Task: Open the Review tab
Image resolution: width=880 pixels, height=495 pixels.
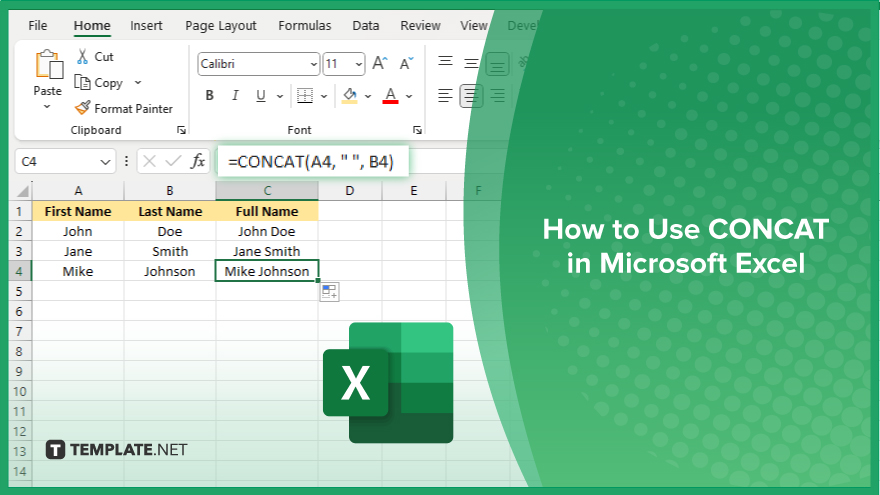Action: [420, 26]
